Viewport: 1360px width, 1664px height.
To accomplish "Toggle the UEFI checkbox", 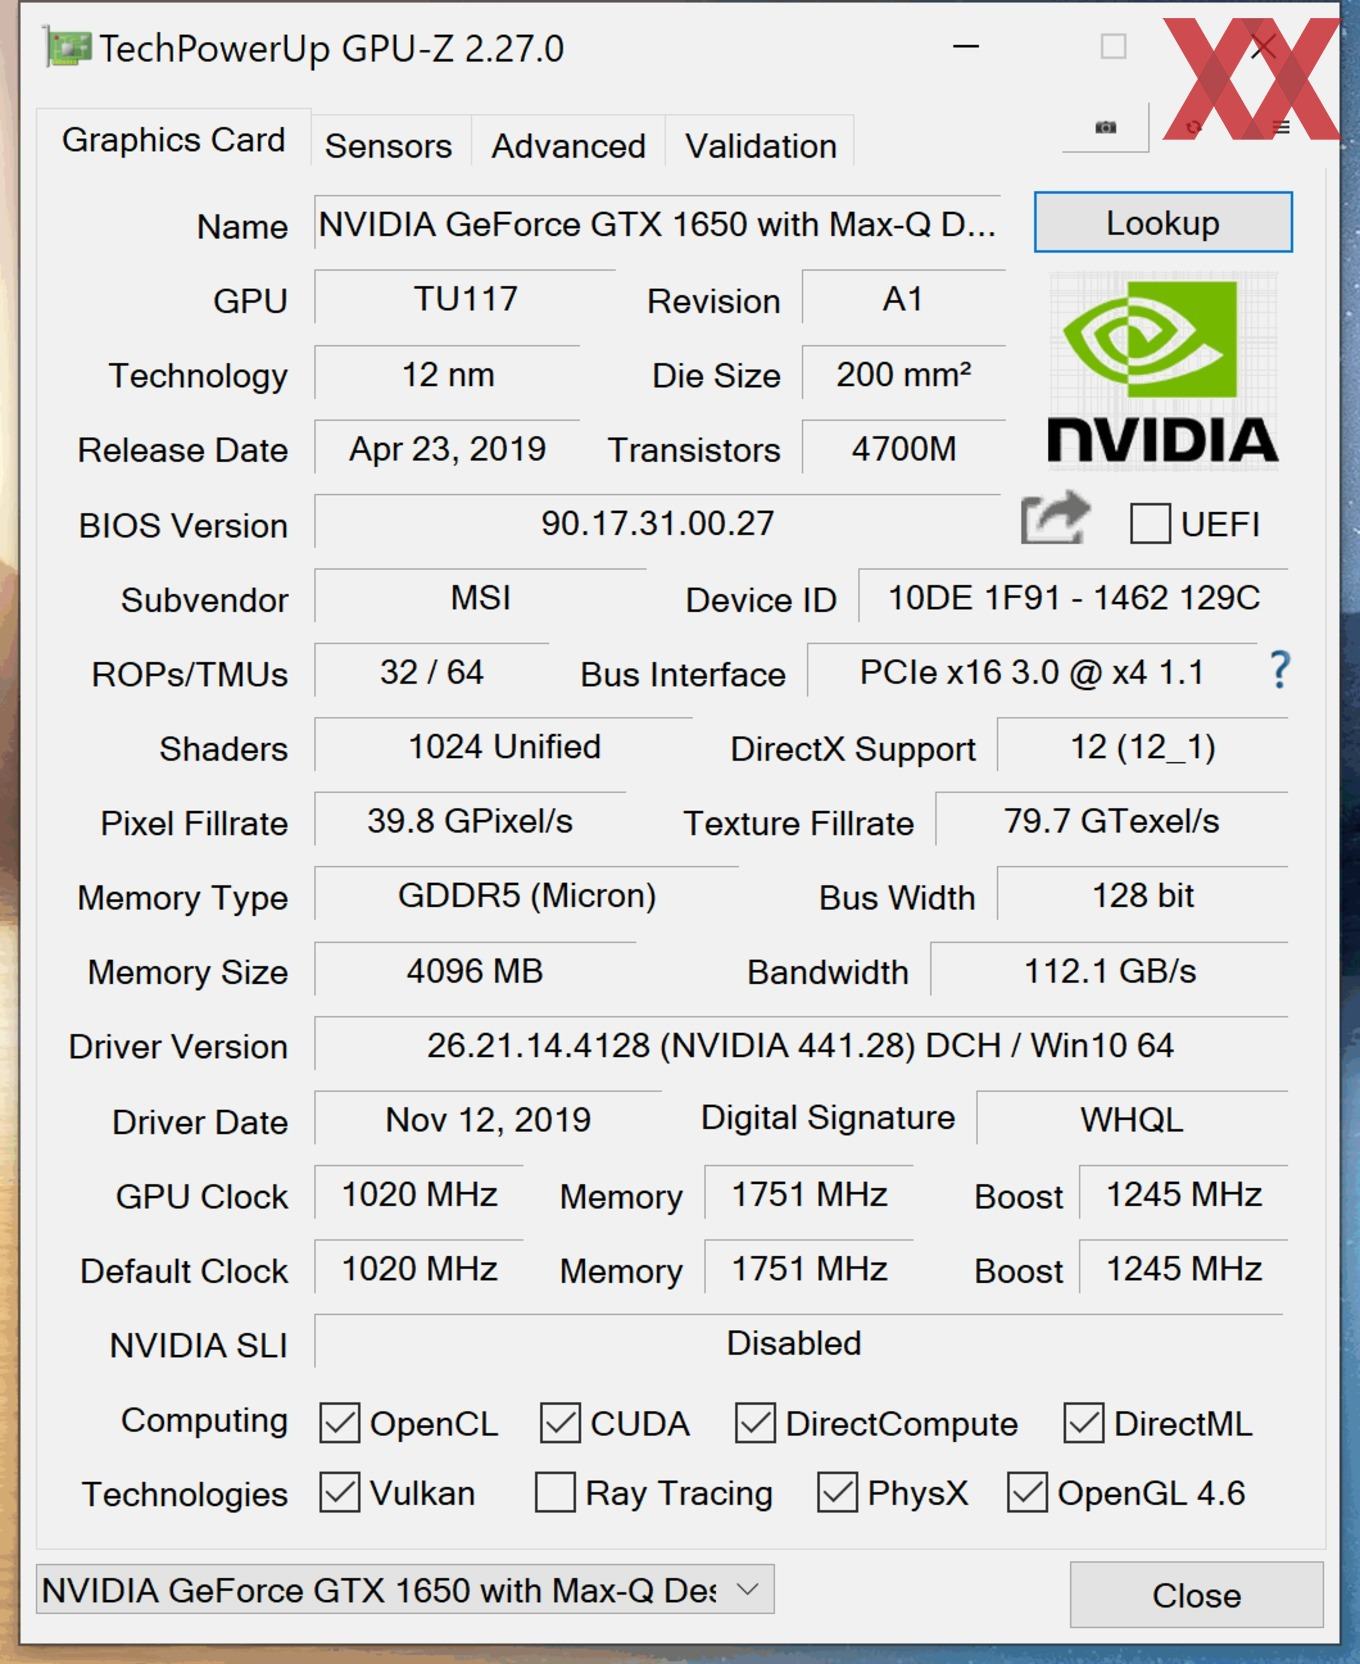I will [1150, 523].
